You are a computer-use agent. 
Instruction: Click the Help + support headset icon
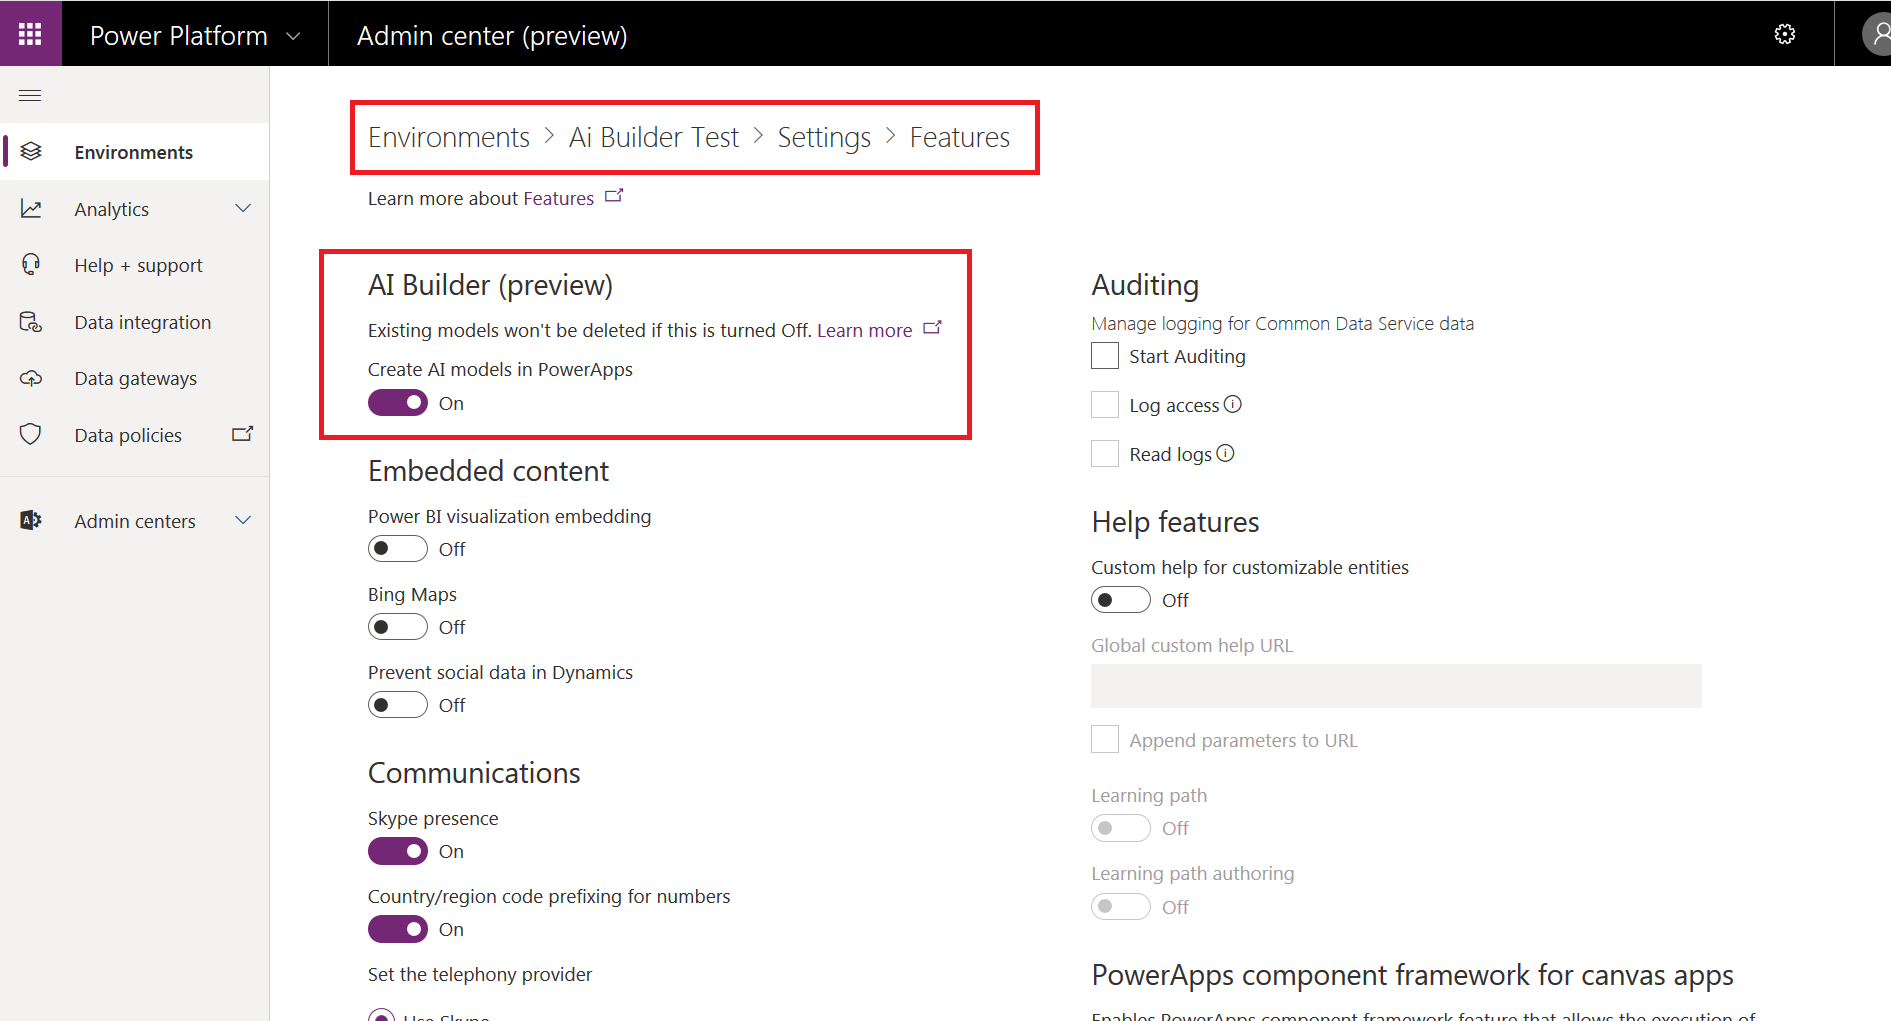click(31, 265)
